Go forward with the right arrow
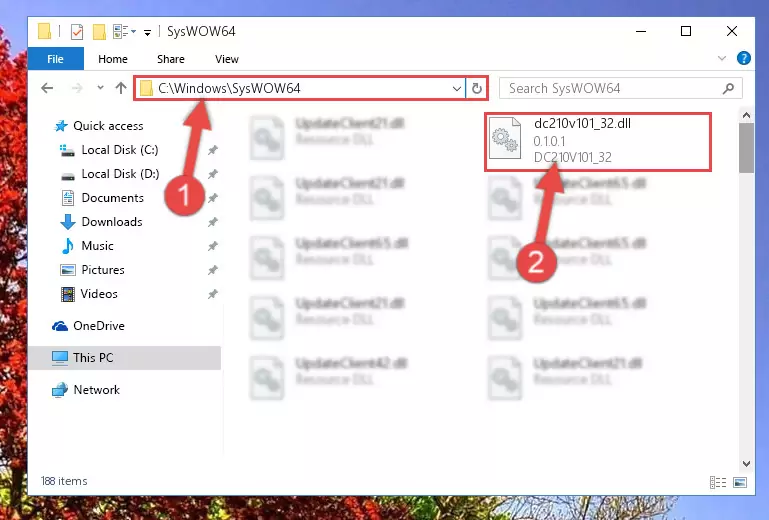This screenshot has width=769, height=520. 77,88
